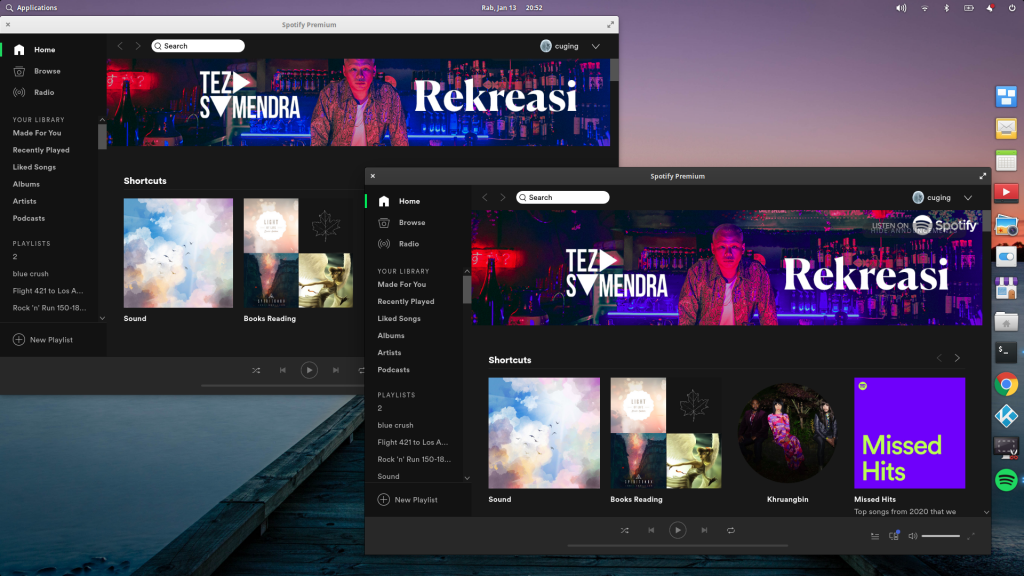1024x576 pixels.
Task: Click the playback progress bar in front window
Action: (x=677, y=546)
